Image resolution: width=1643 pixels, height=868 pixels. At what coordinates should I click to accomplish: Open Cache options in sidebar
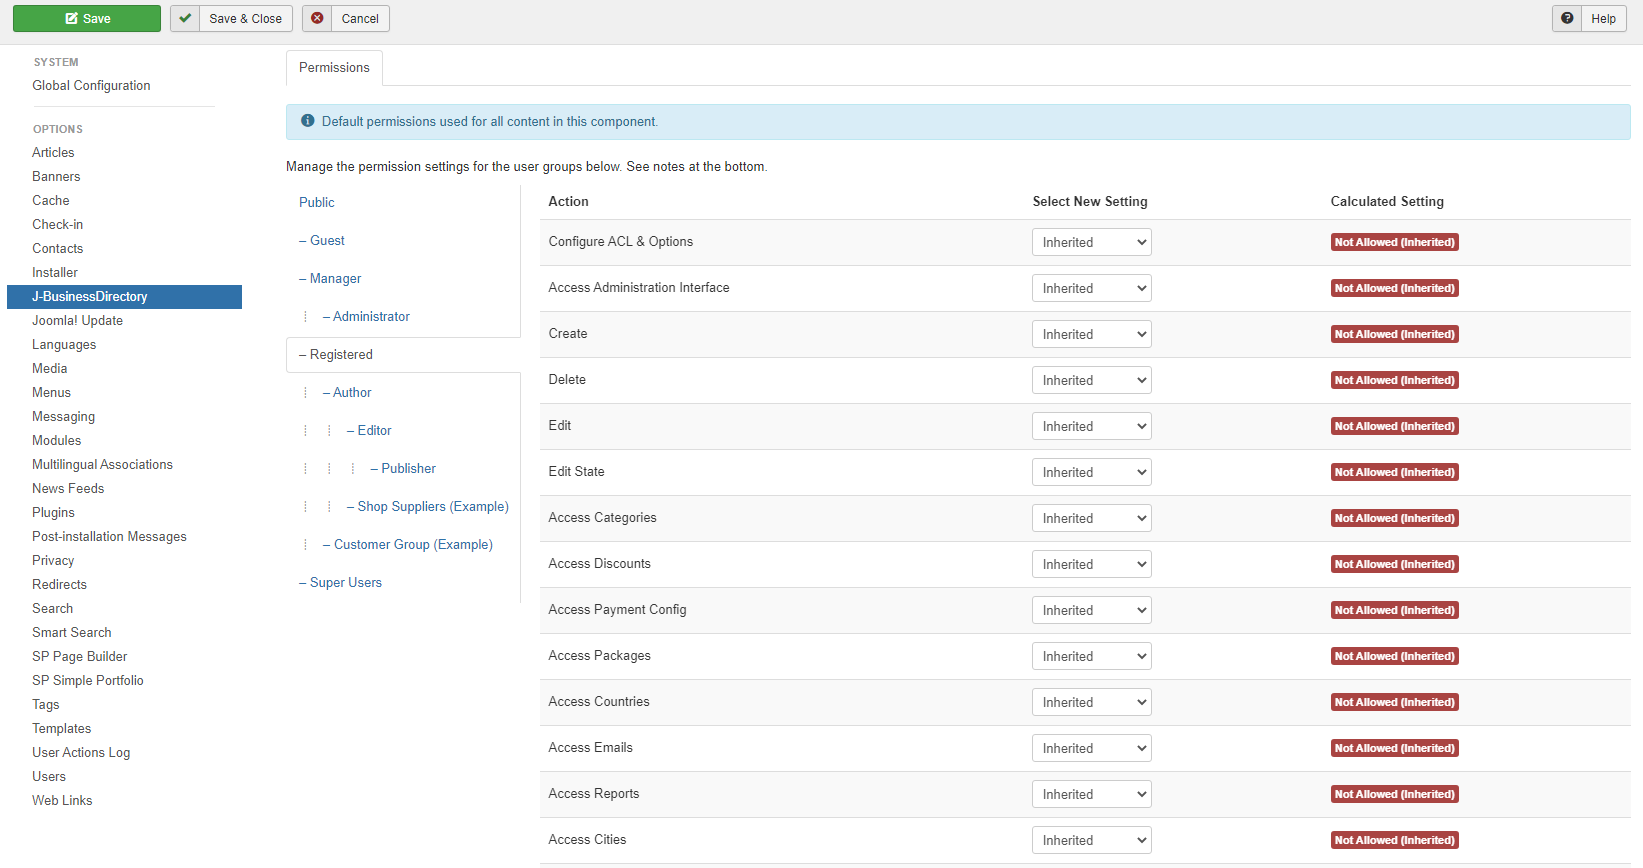pos(50,201)
